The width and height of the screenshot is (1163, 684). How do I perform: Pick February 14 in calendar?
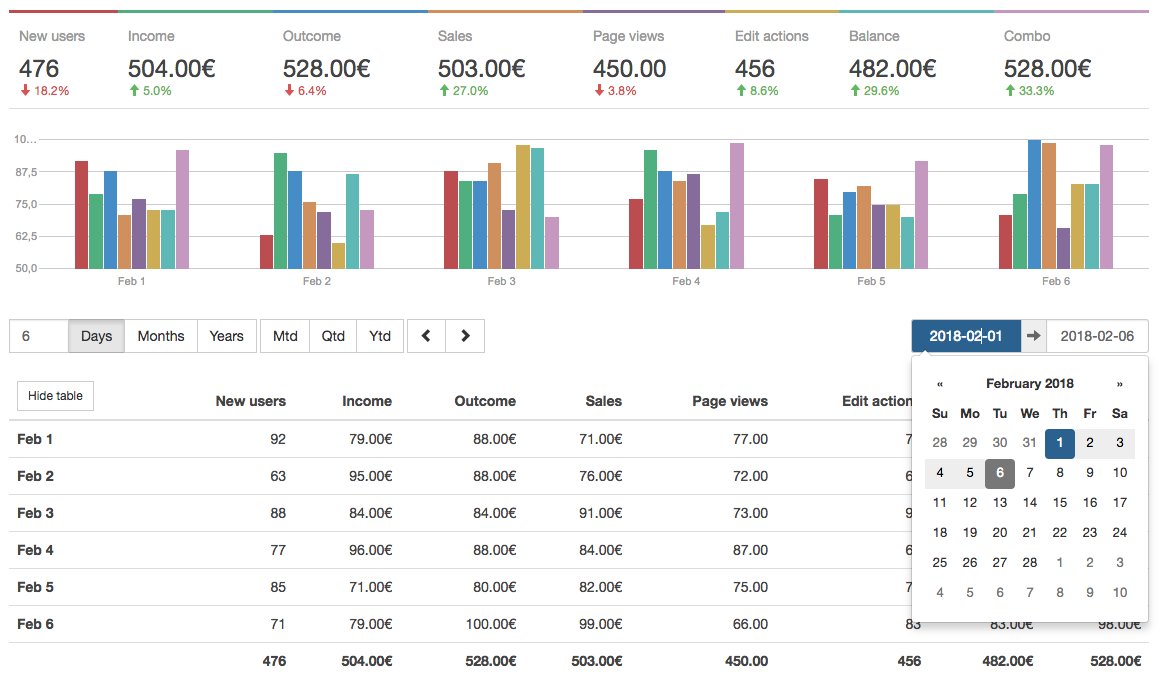coord(1029,503)
